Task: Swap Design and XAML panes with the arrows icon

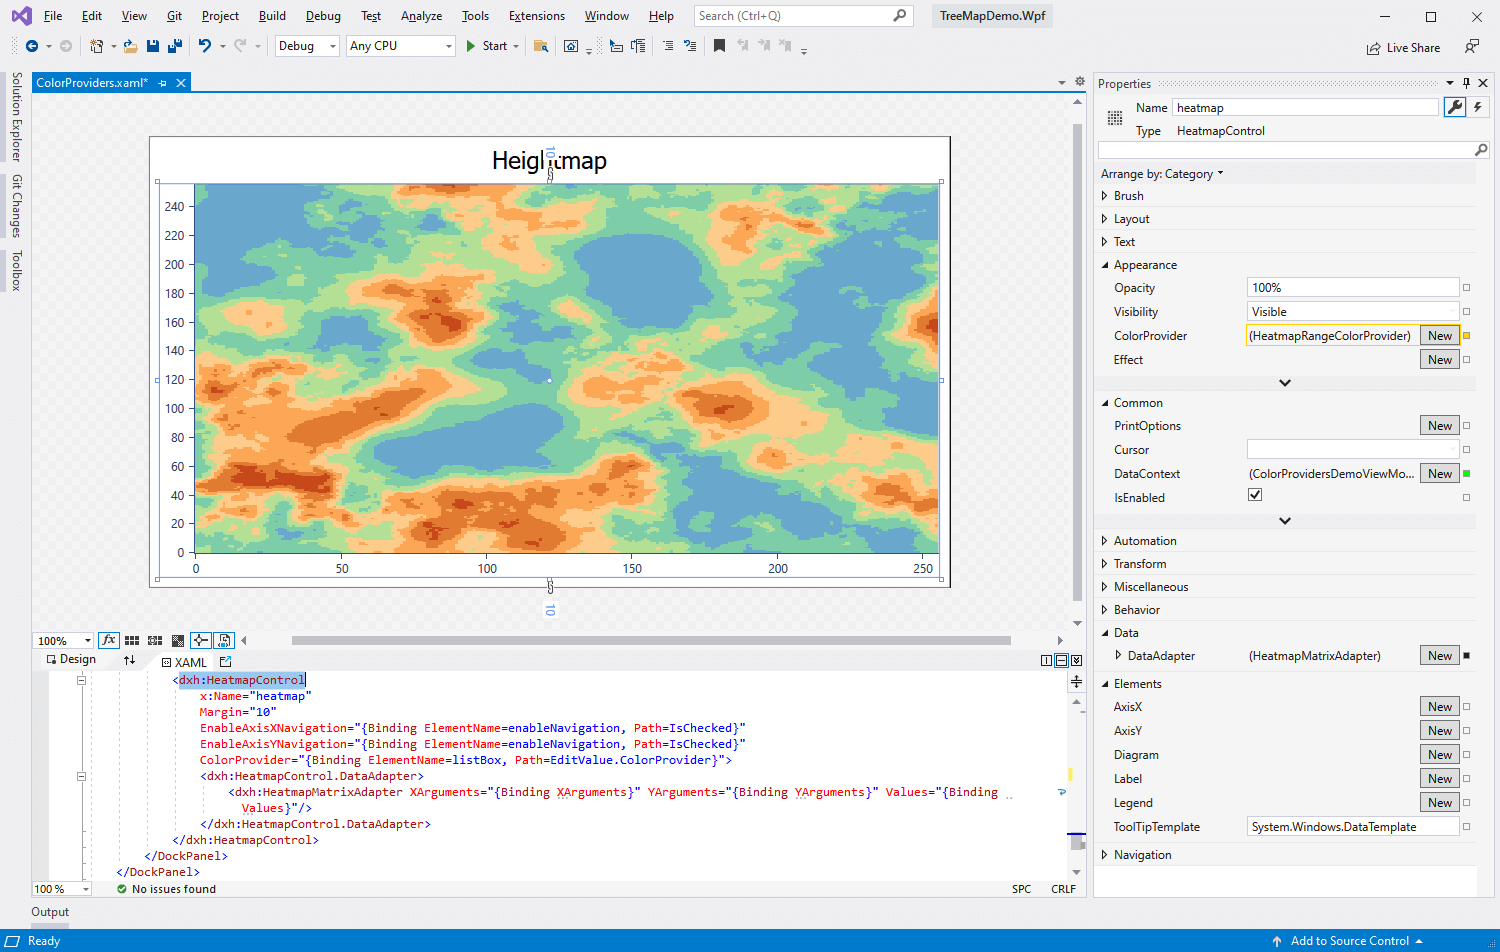Action: 129,660
